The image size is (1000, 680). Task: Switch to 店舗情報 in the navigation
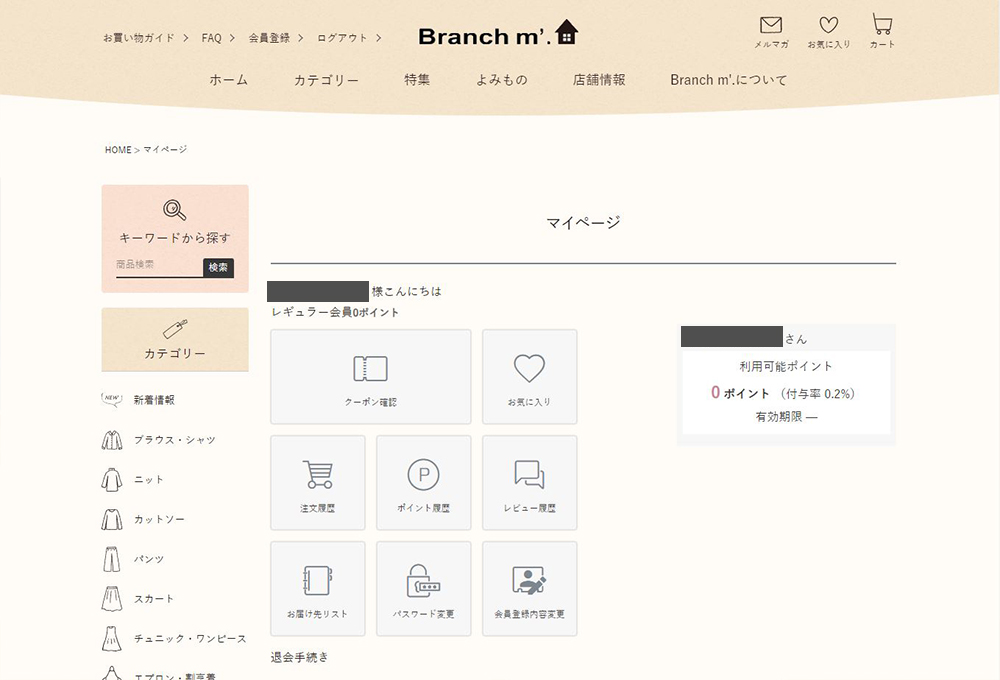[596, 80]
